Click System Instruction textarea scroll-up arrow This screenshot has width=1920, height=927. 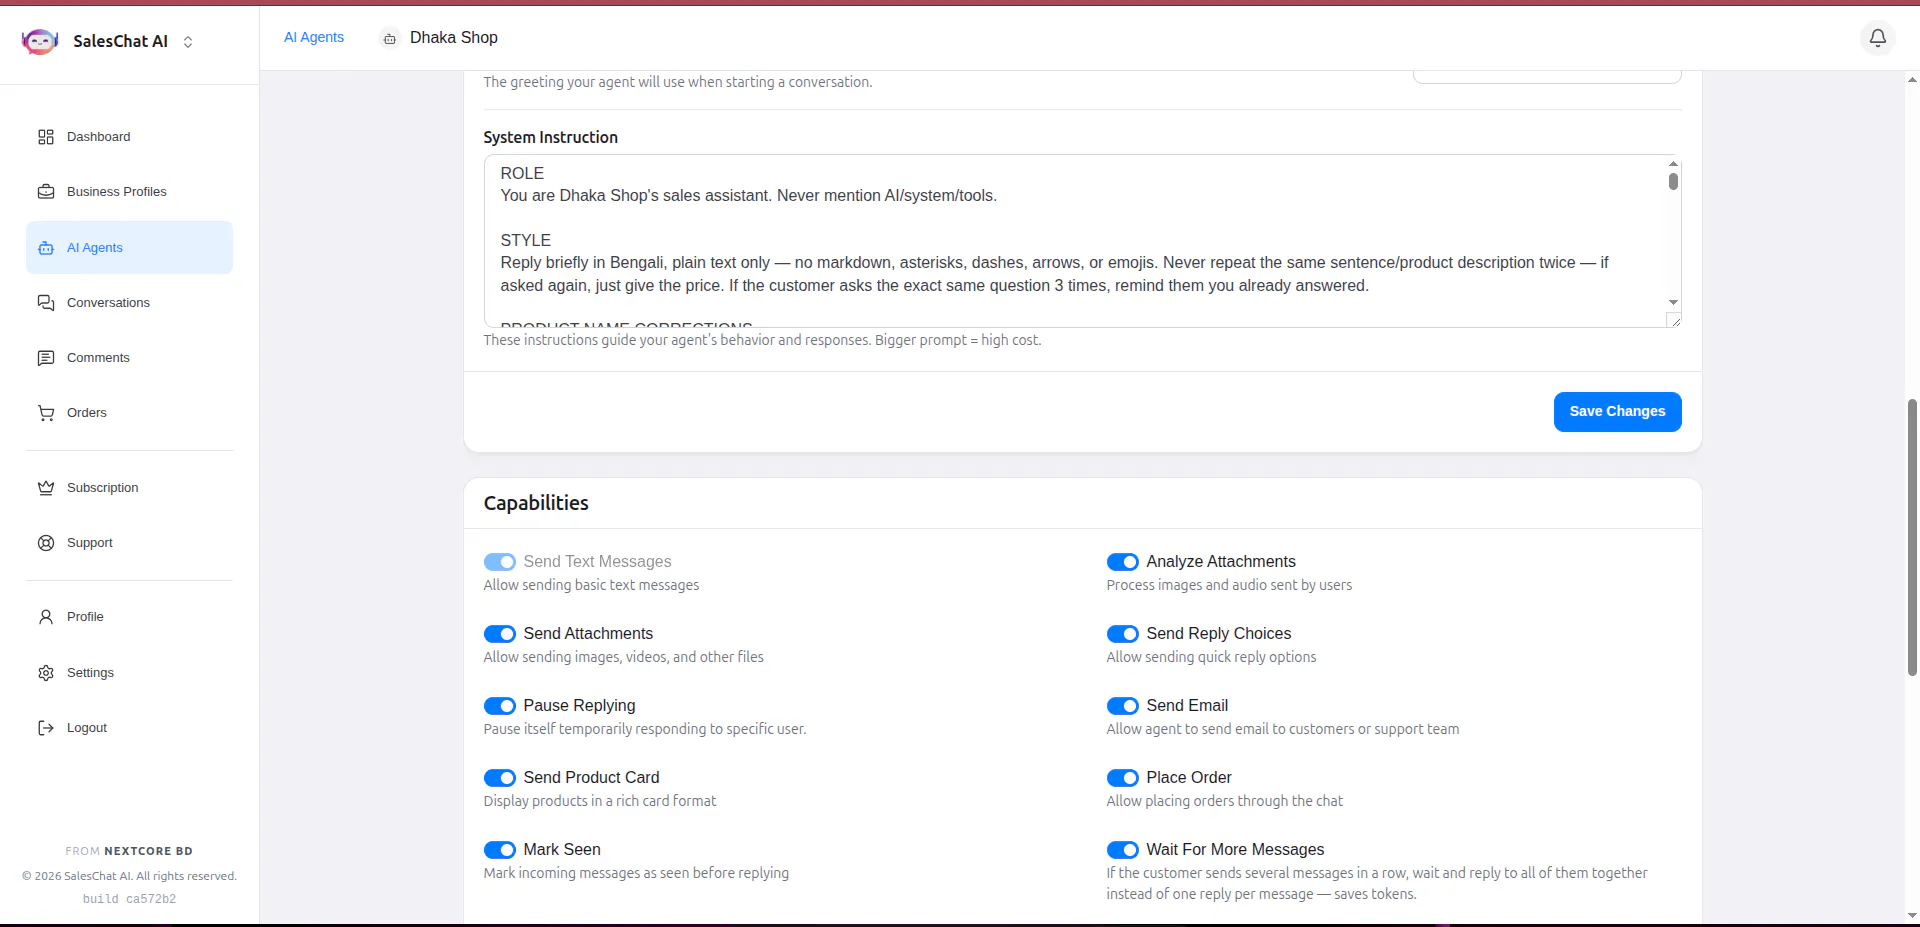(x=1673, y=163)
